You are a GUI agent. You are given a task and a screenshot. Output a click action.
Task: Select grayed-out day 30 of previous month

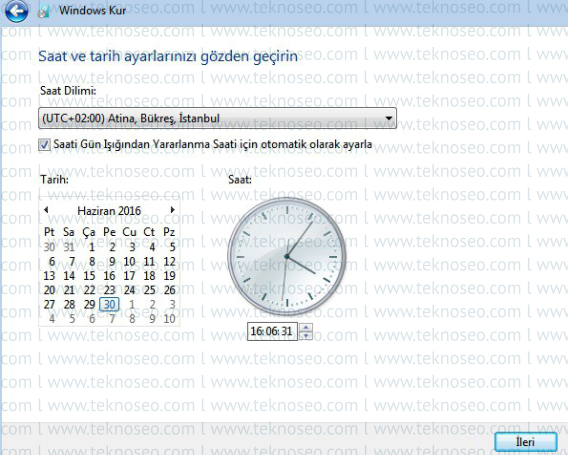[x=49, y=247]
